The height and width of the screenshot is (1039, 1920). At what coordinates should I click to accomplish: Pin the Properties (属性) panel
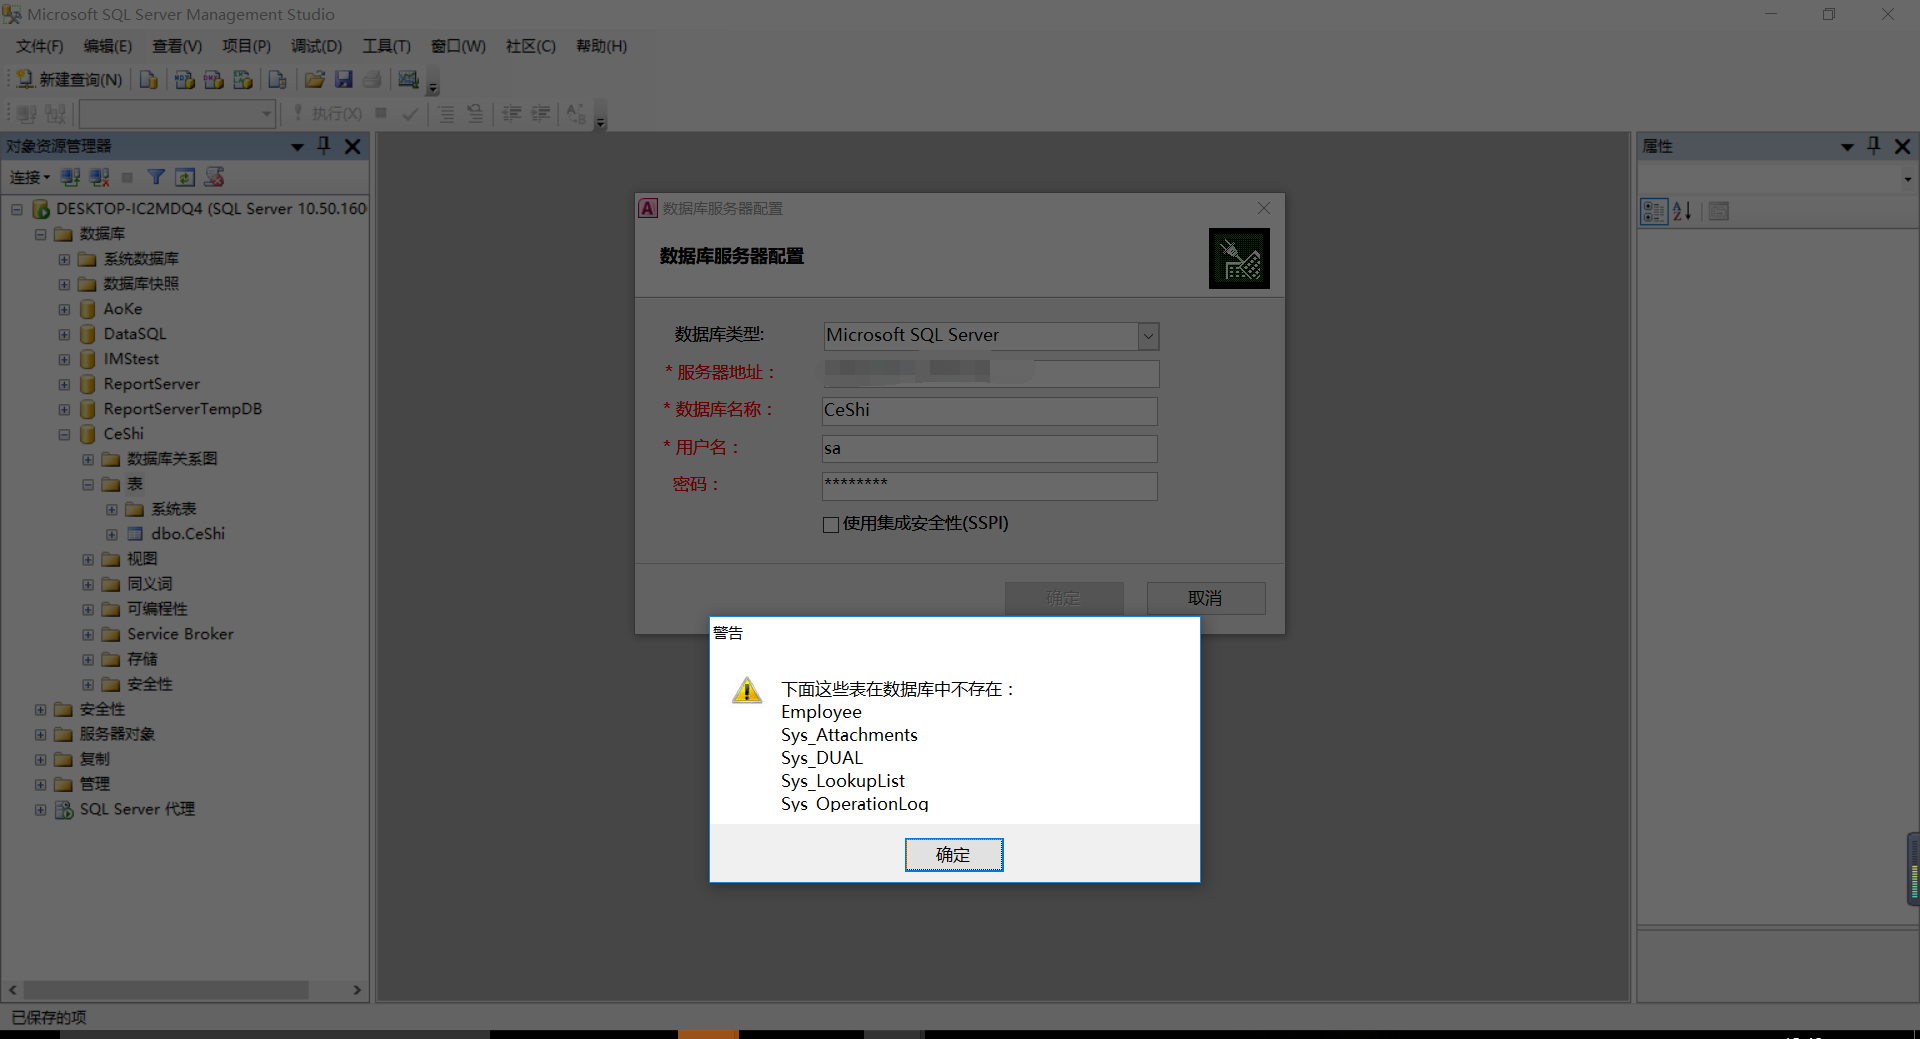(x=1874, y=146)
